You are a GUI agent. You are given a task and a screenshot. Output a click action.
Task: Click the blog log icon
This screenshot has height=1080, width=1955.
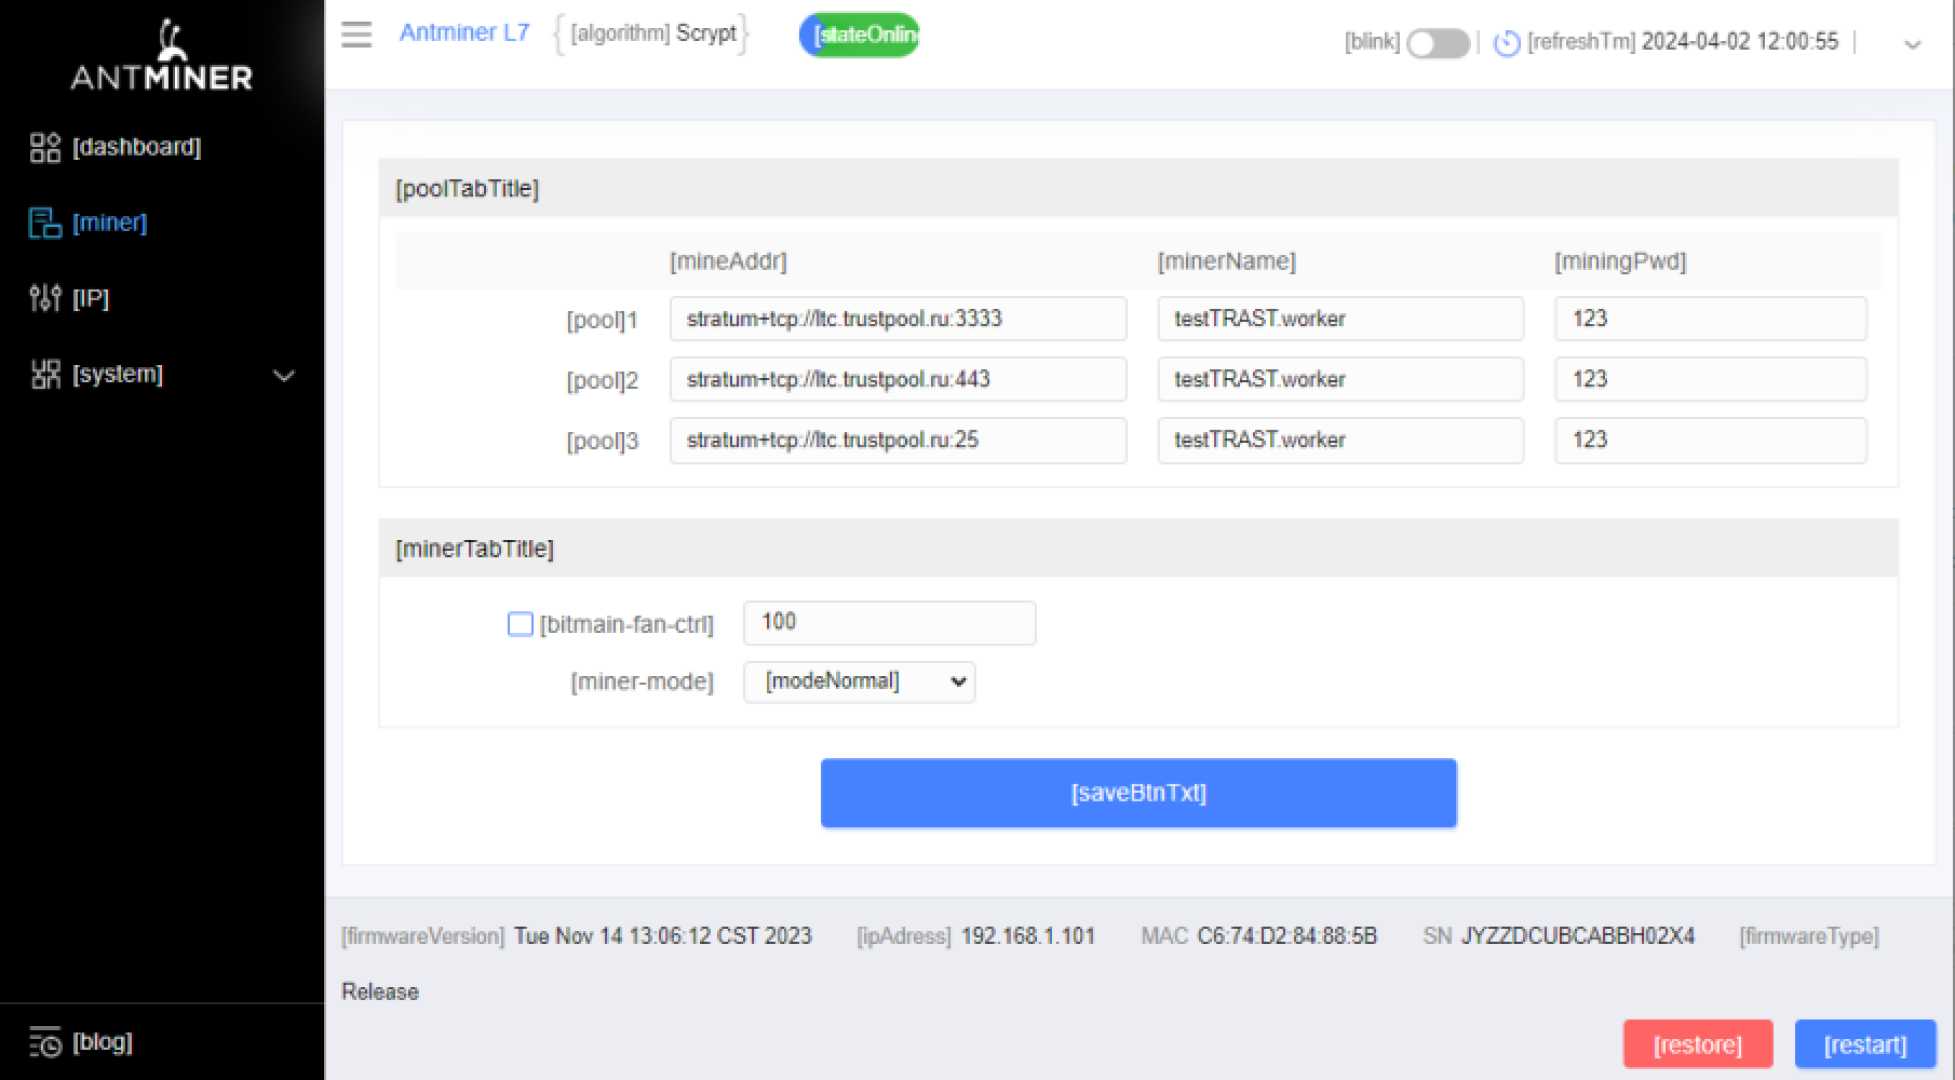click(45, 1042)
